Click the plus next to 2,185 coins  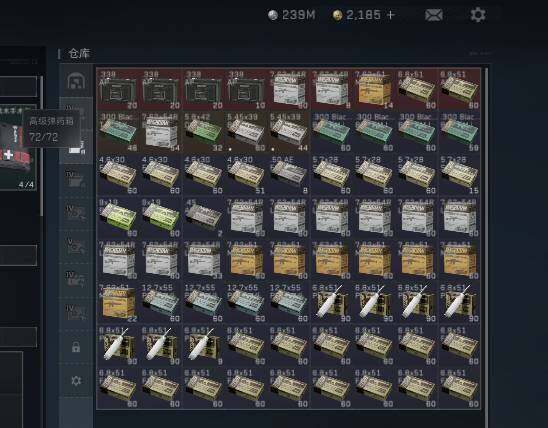click(391, 15)
